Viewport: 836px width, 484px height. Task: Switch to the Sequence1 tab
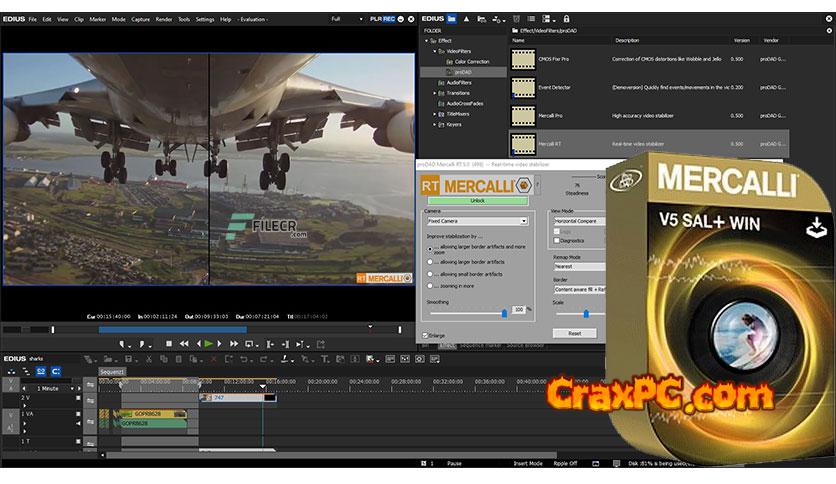tap(112, 371)
